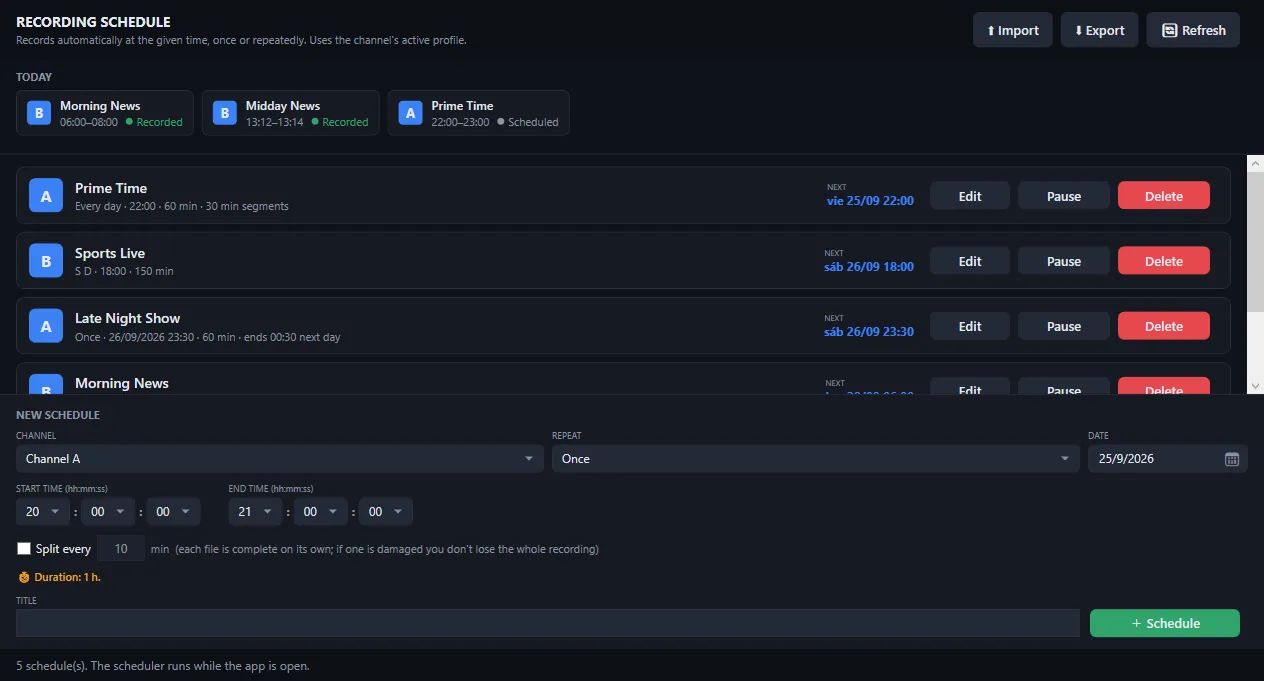Image resolution: width=1264 pixels, height=681 pixels.
Task: Pause the Sports Live schedule
Action: click(1064, 261)
